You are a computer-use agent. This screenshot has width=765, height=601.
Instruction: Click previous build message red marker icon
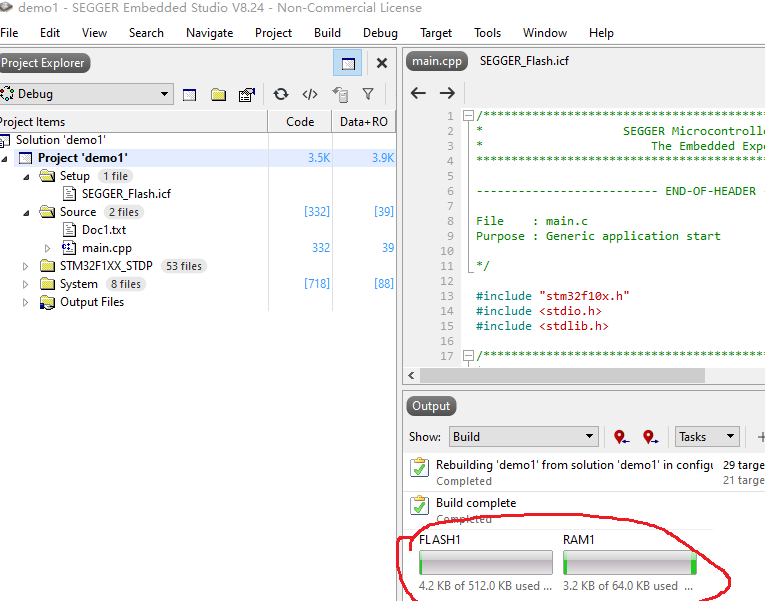[x=621, y=437]
